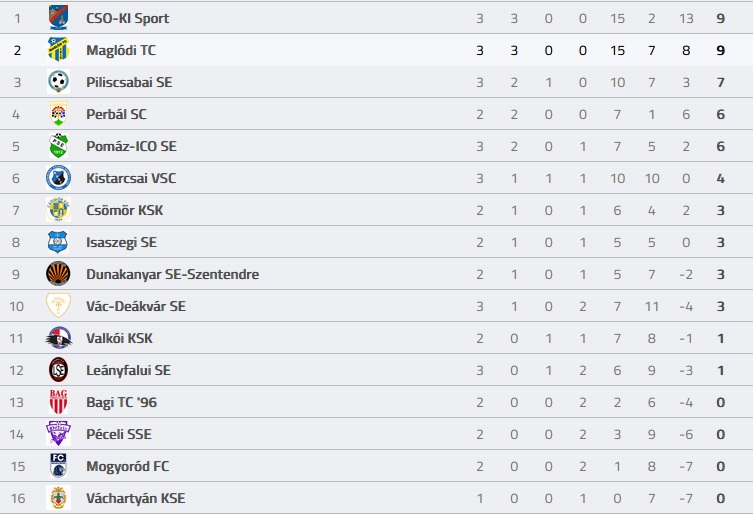Click CSO-KI Sport's 9 points value
The width and height of the screenshot is (753, 514).
point(720,18)
